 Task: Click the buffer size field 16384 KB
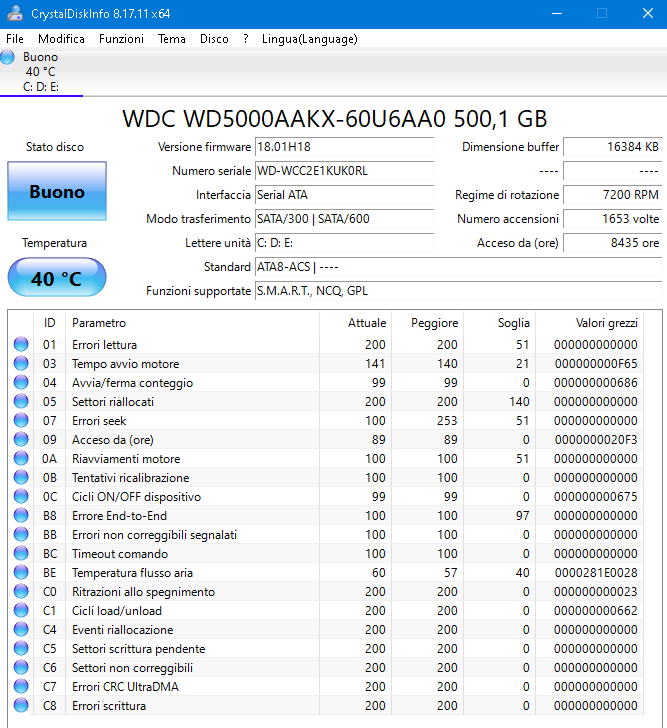click(x=613, y=147)
